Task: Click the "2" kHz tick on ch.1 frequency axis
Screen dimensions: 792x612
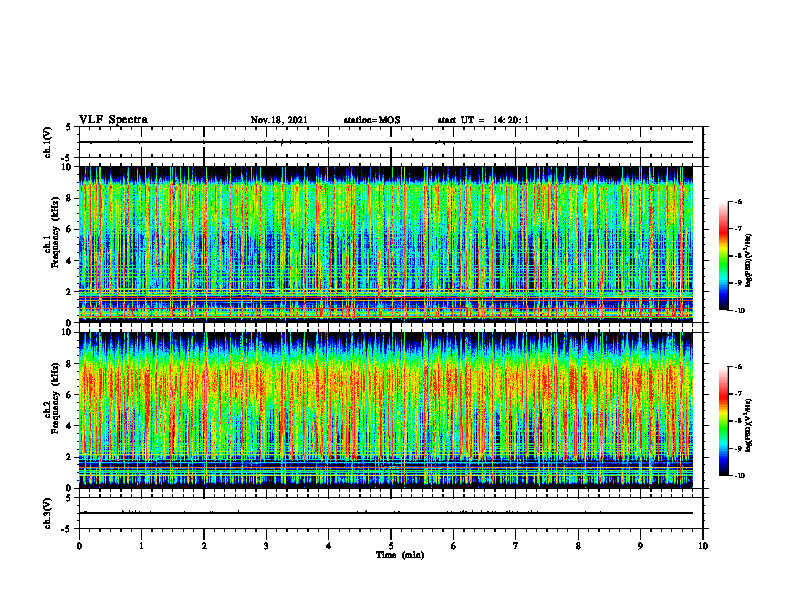Action: point(70,292)
